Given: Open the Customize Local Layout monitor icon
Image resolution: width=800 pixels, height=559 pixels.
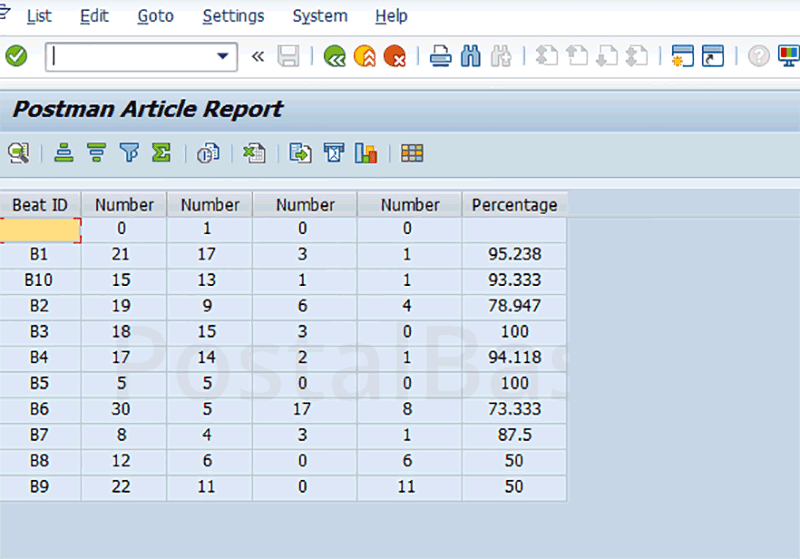Looking at the screenshot, I should tap(788, 57).
